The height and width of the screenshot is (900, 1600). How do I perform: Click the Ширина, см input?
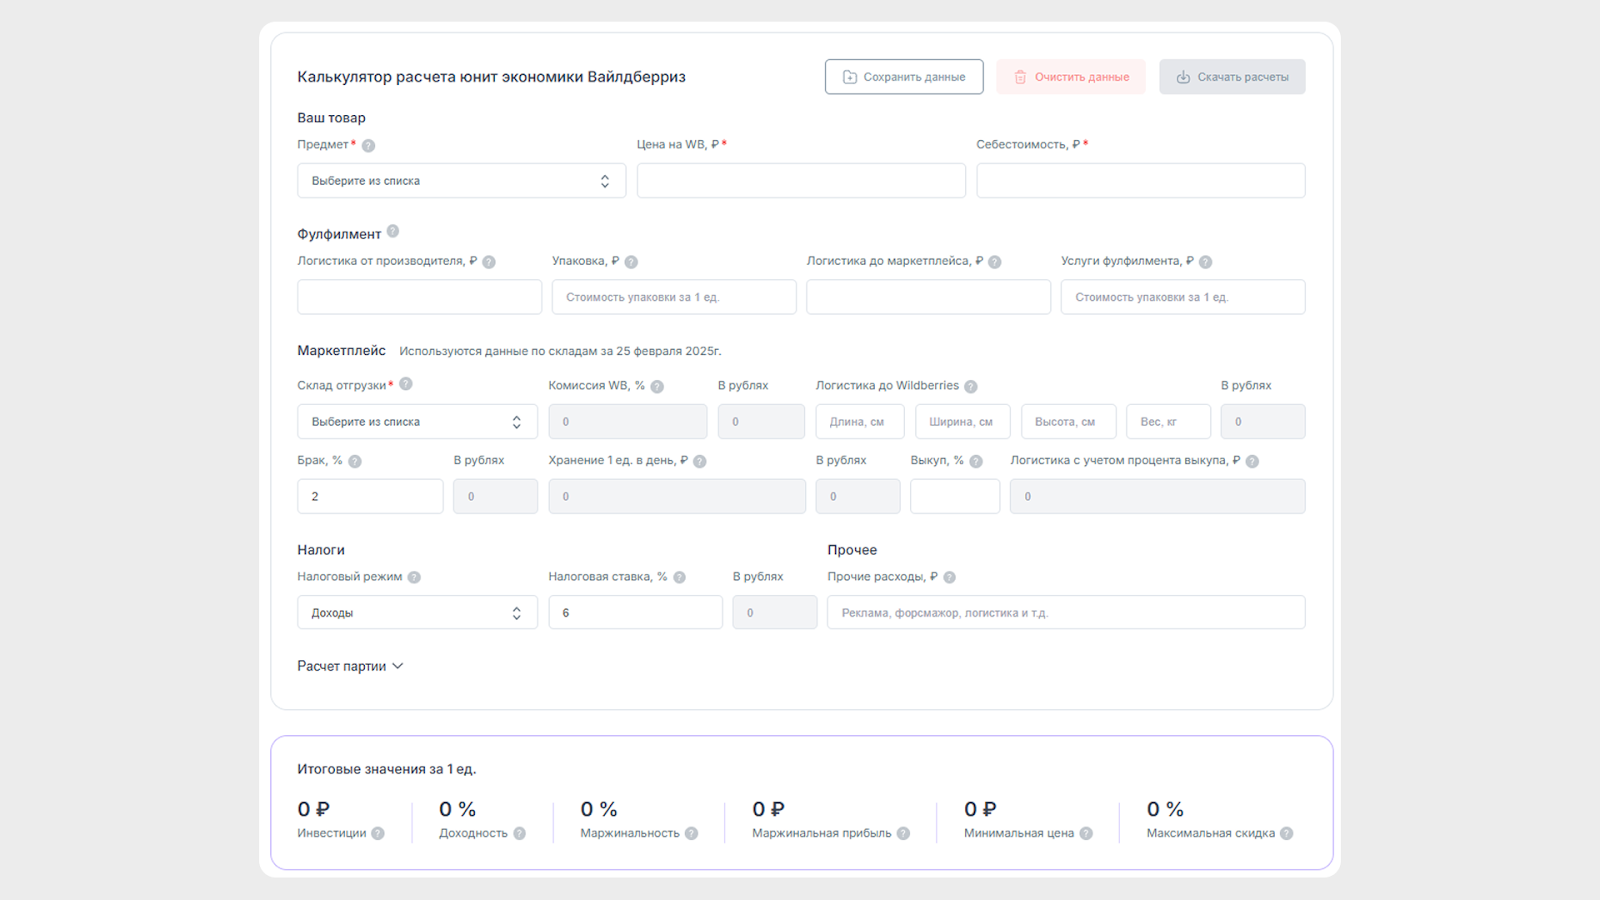coord(963,422)
